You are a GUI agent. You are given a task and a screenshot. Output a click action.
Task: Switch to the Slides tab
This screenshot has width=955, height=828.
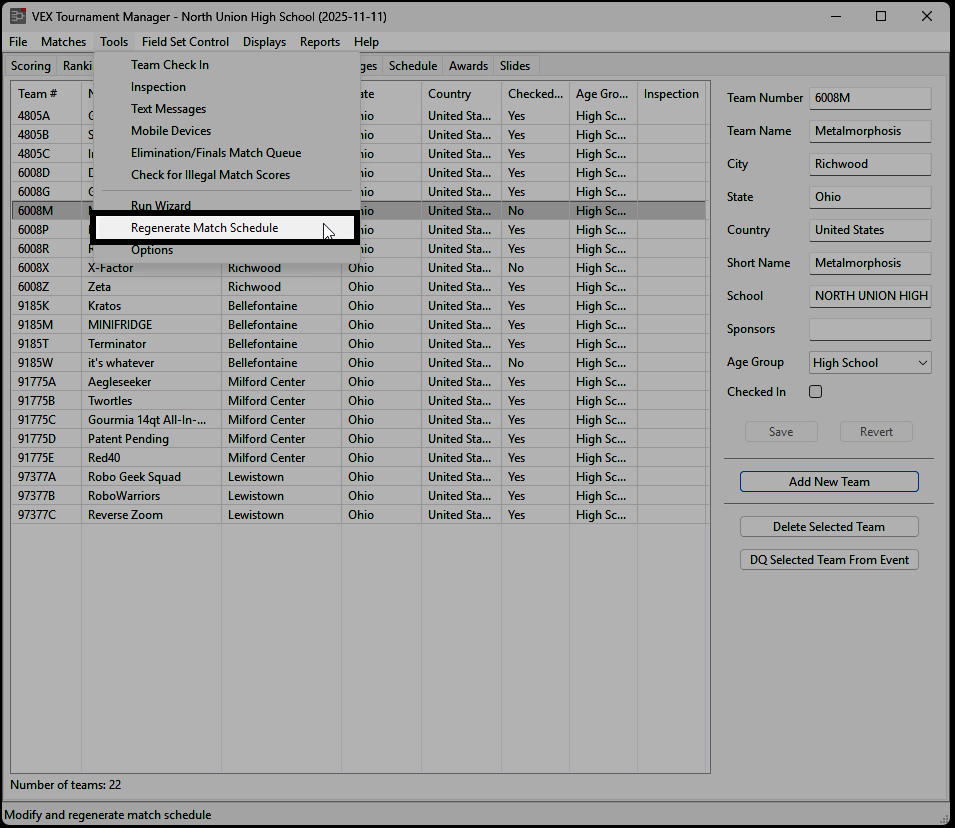[x=515, y=66]
